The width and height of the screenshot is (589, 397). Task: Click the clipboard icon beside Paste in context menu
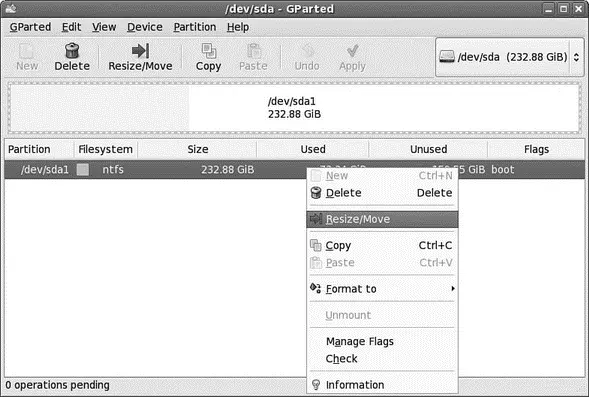coord(316,263)
